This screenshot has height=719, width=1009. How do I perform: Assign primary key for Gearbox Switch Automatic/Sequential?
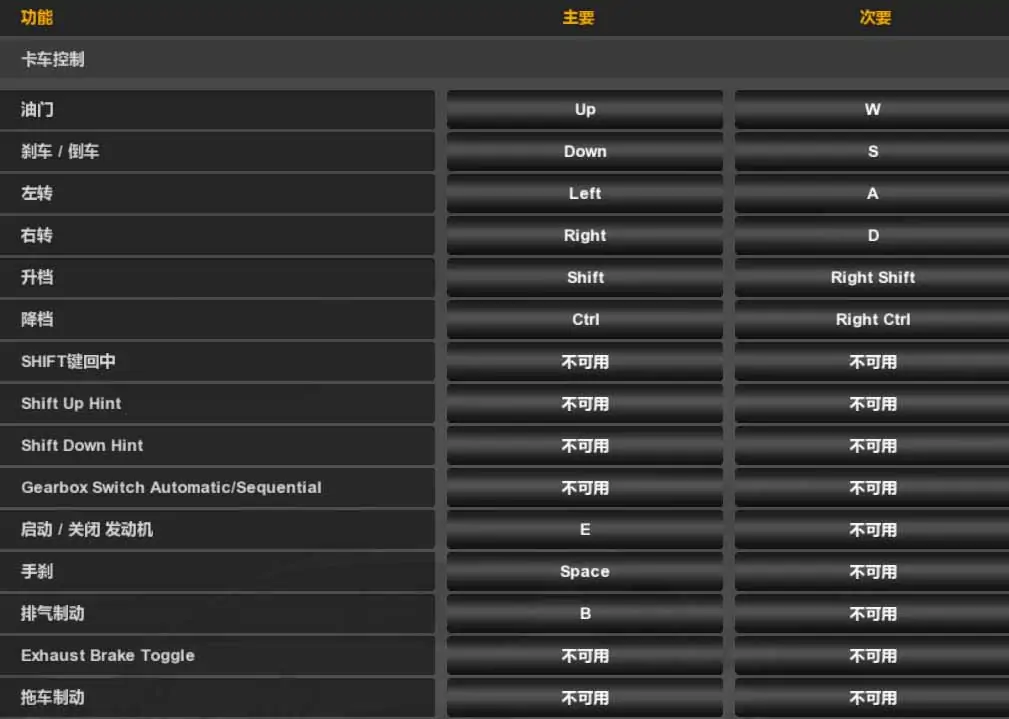(x=585, y=488)
